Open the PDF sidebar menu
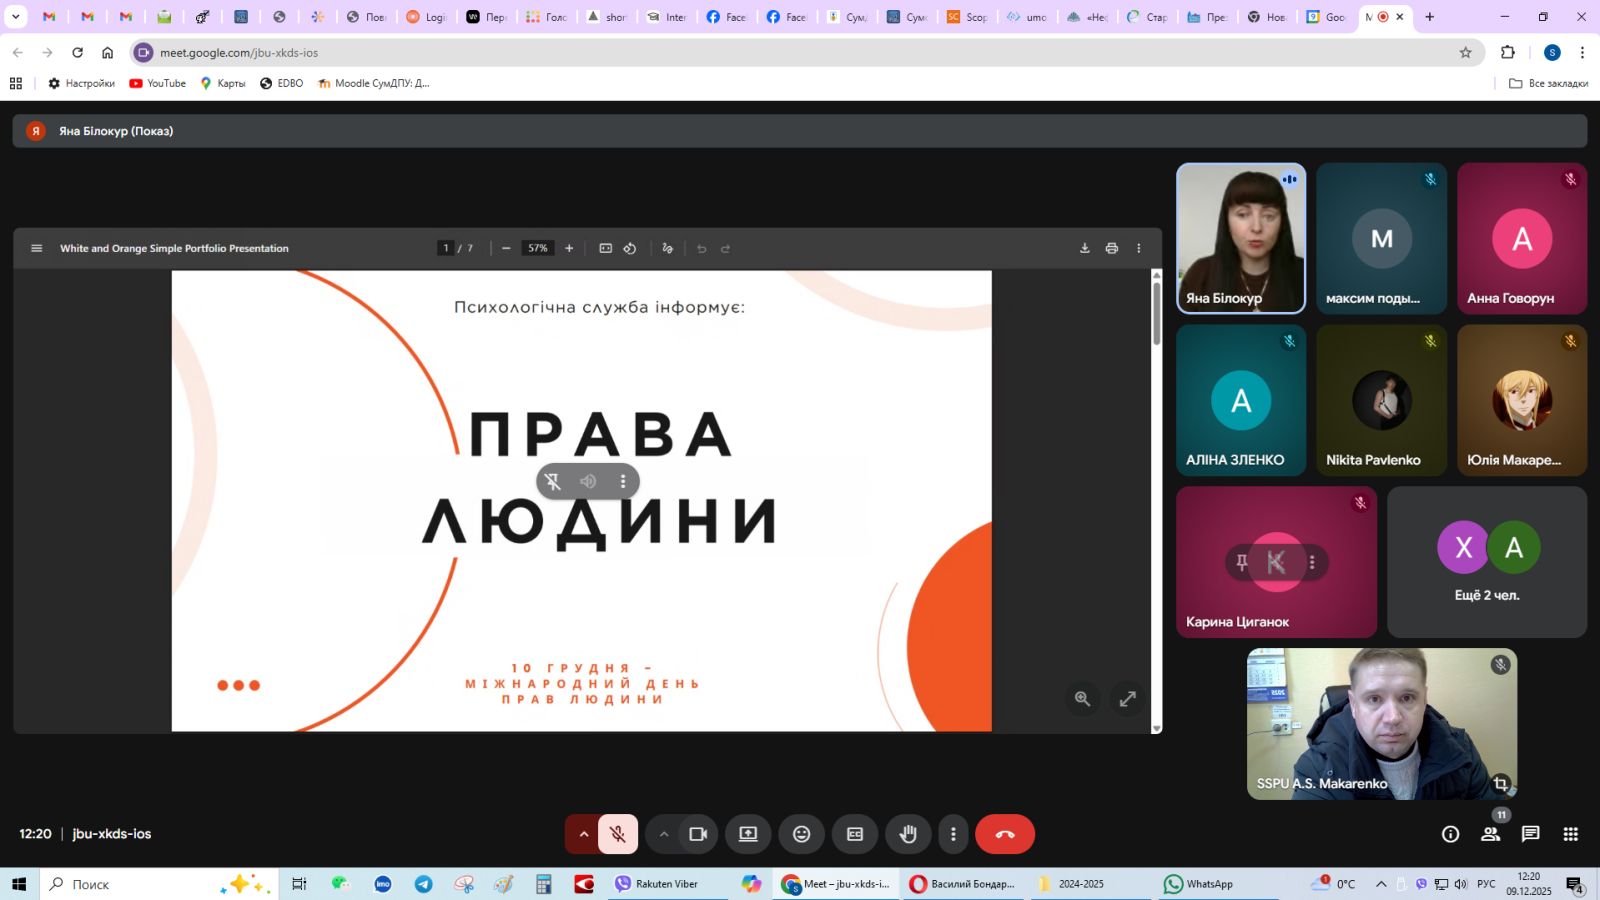This screenshot has height=900, width=1600. pos(37,248)
